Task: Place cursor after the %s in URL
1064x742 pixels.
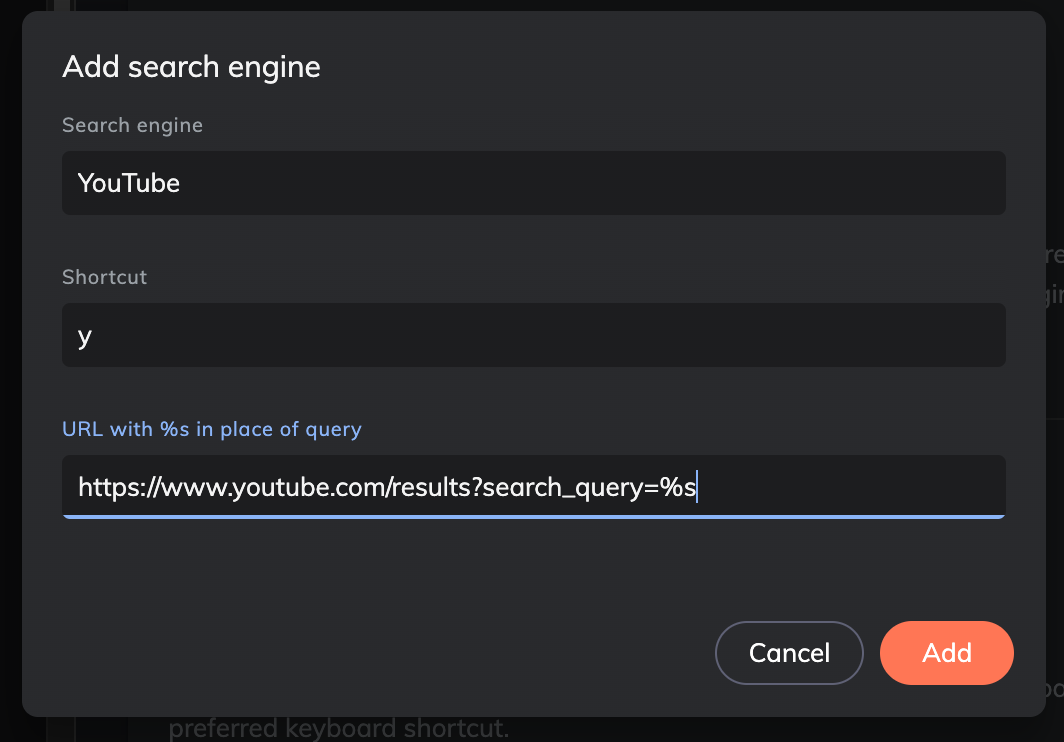Action: pyautogui.click(x=698, y=486)
